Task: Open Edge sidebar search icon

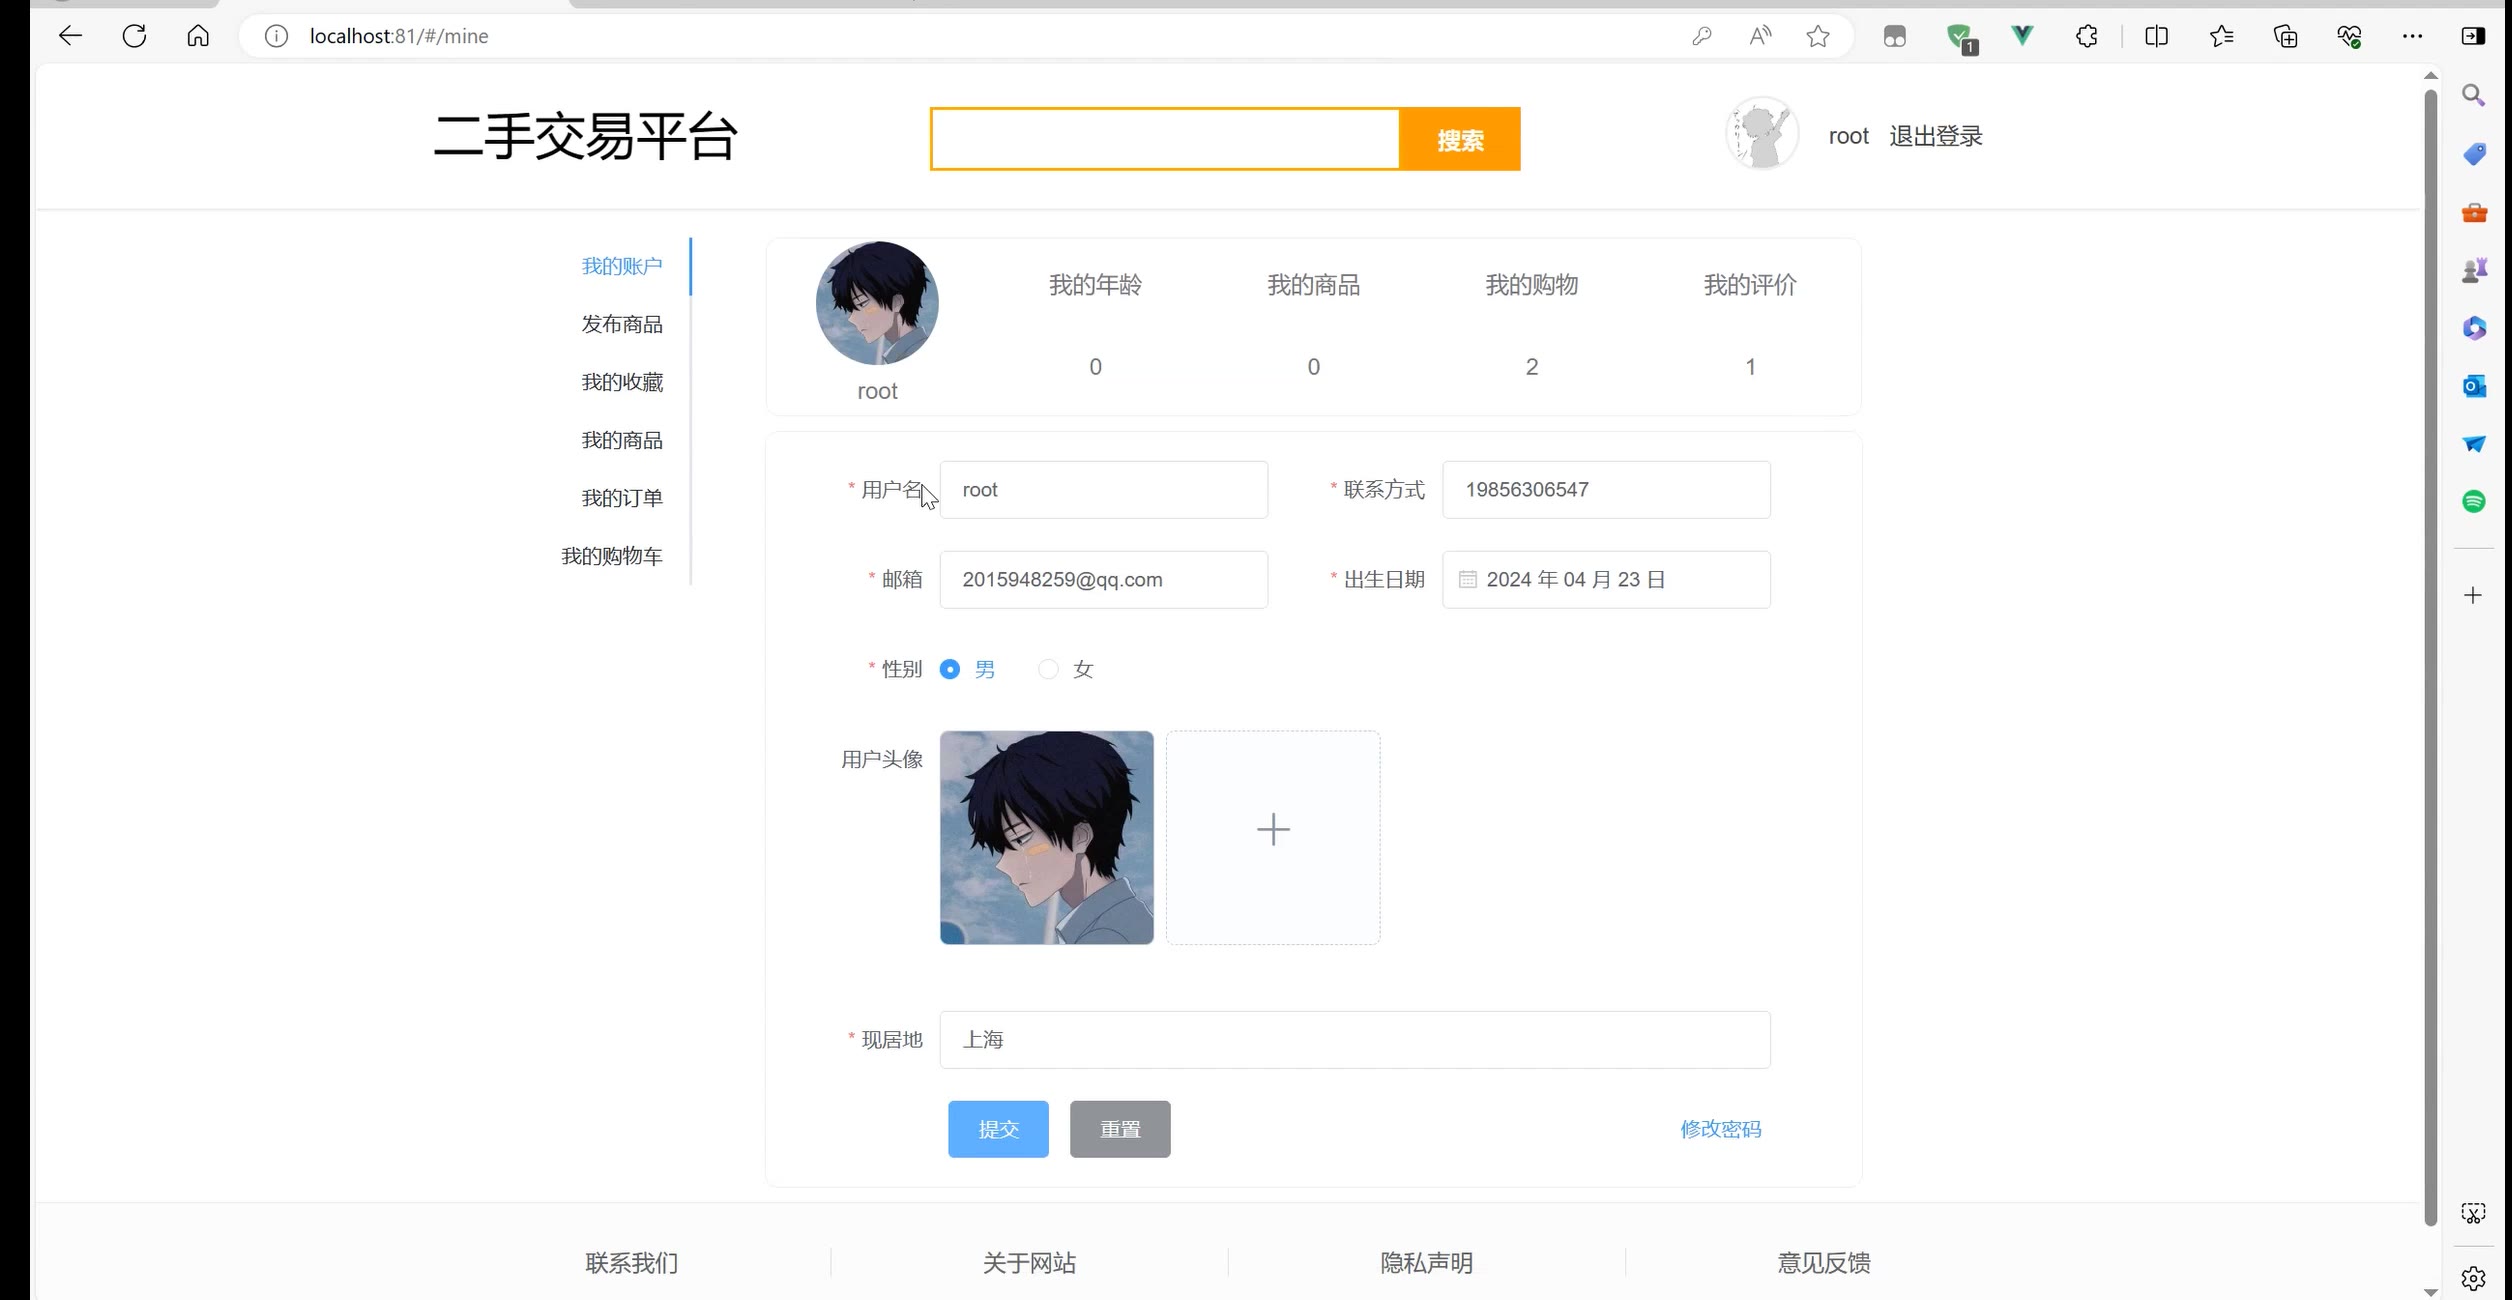Action: click(2473, 96)
